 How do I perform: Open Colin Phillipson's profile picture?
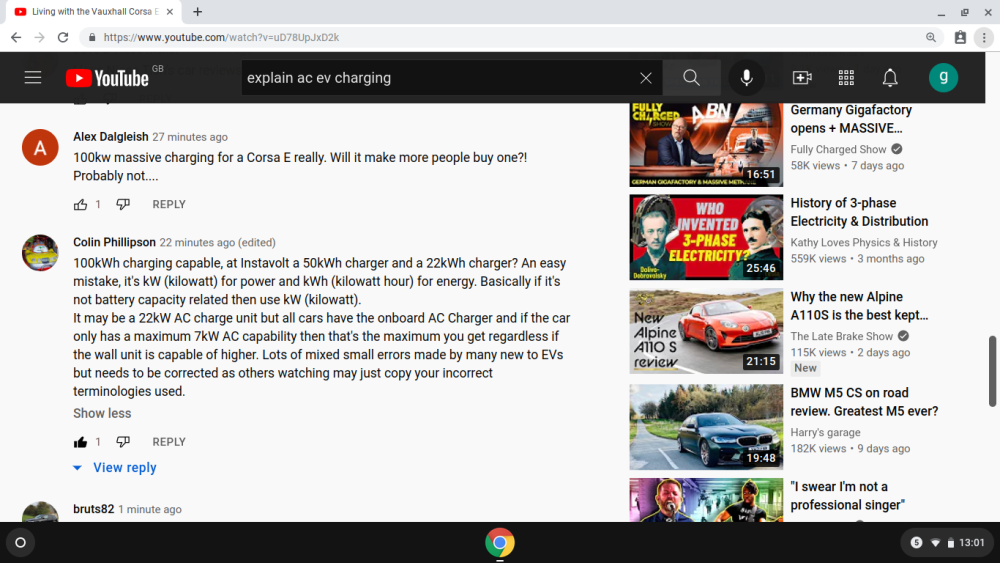click(40, 253)
